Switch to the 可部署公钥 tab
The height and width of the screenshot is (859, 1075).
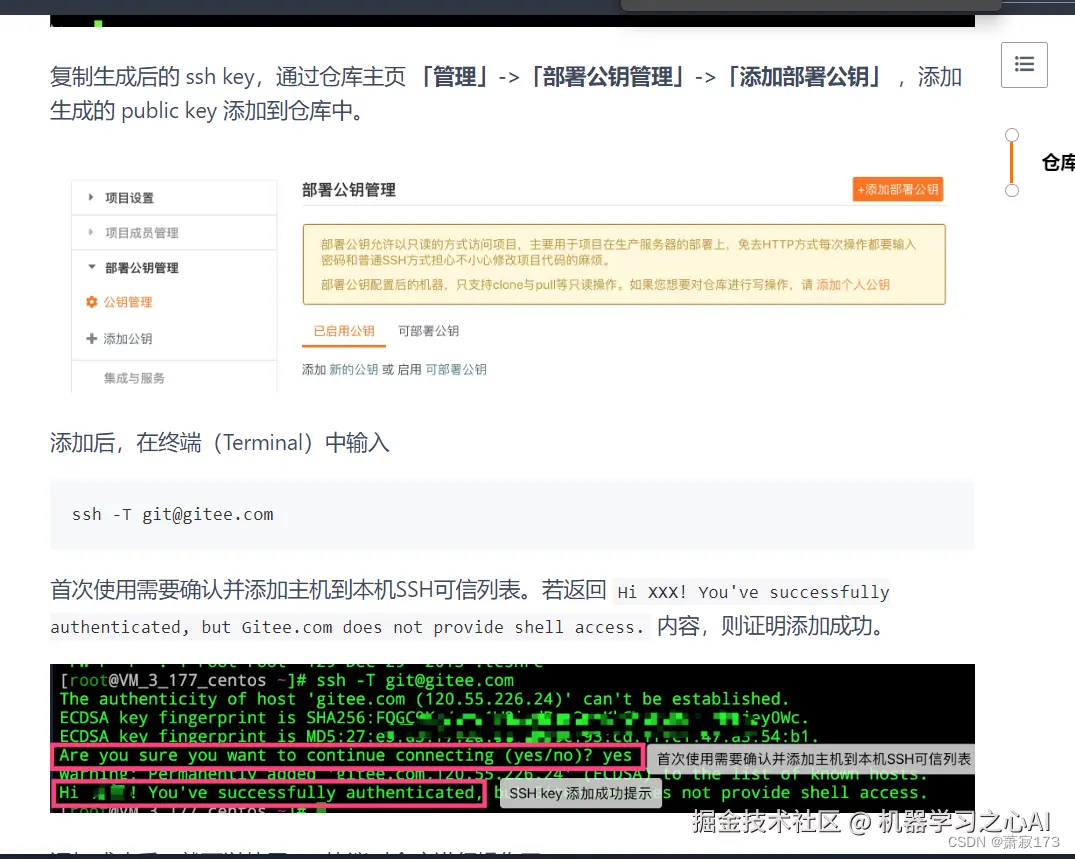click(428, 329)
